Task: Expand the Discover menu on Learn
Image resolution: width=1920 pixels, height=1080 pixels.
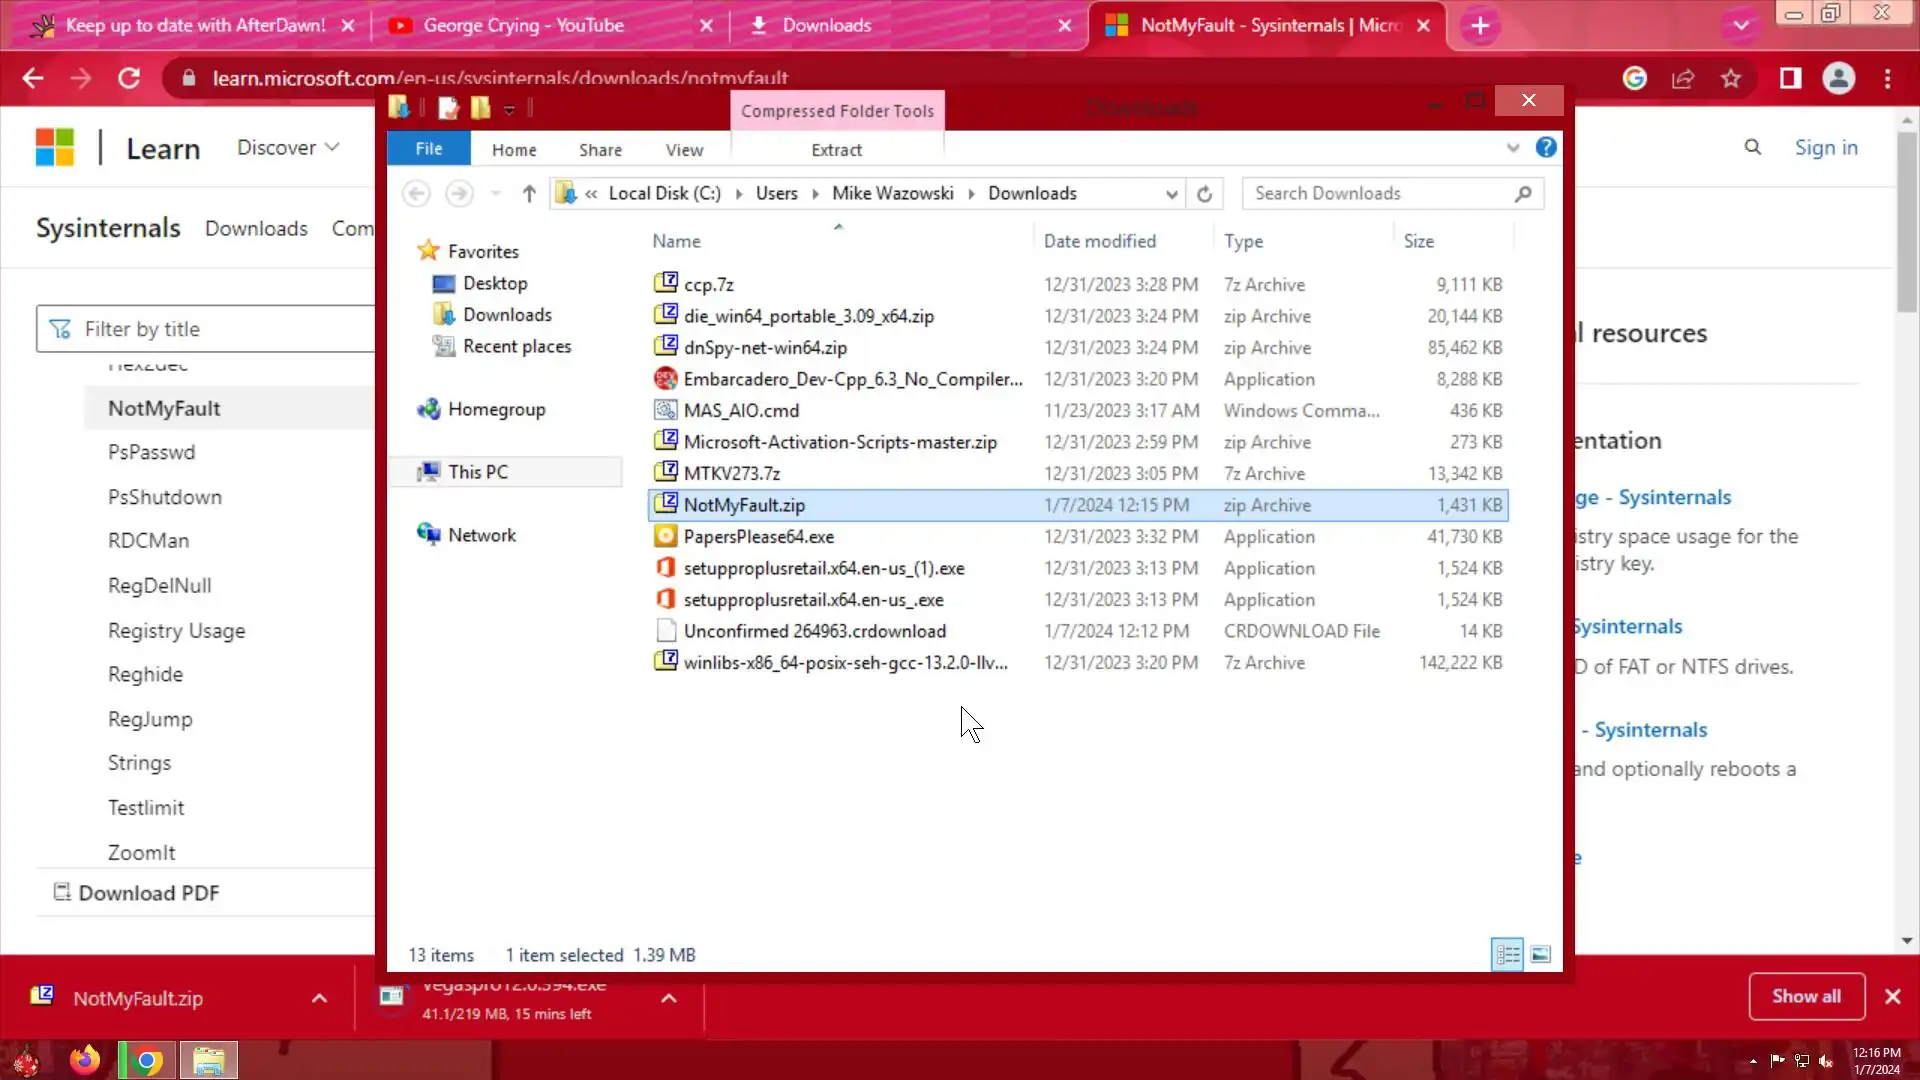Action: click(x=288, y=148)
